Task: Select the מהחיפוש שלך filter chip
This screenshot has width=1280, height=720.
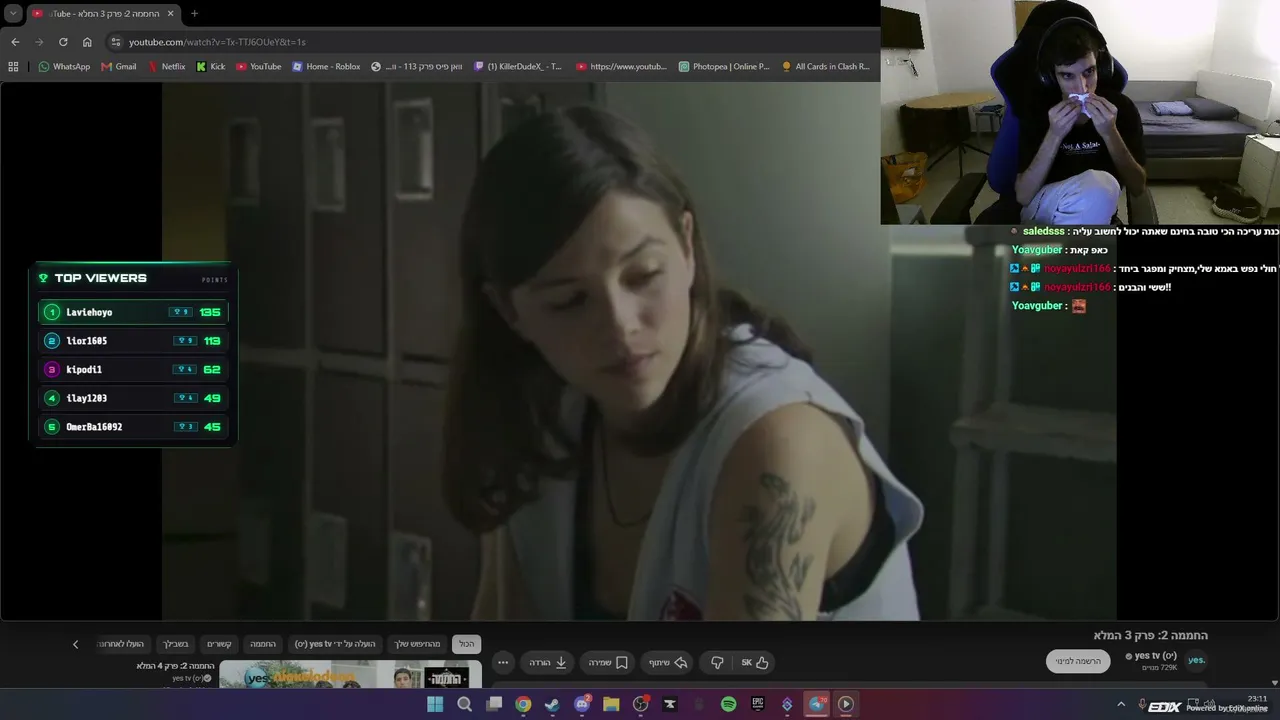Action: point(417,644)
